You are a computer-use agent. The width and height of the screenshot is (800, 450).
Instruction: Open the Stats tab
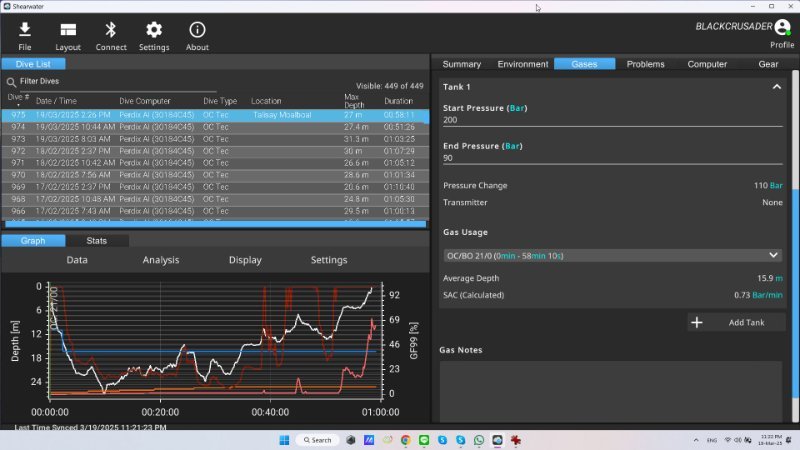coord(97,241)
